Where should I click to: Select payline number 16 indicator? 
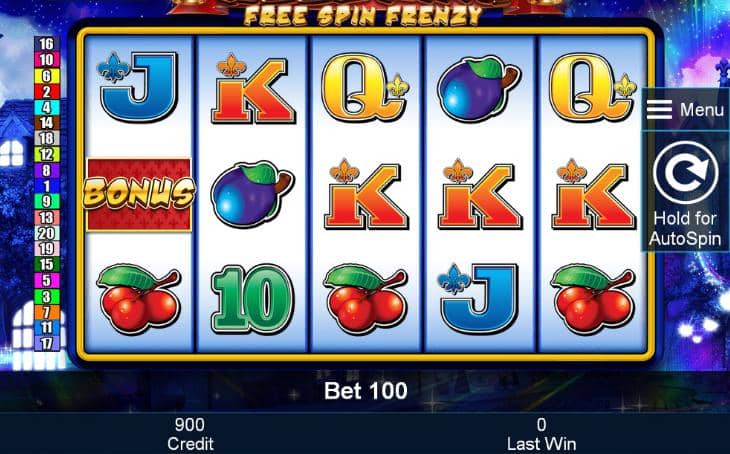pyautogui.click(x=47, y=44)
